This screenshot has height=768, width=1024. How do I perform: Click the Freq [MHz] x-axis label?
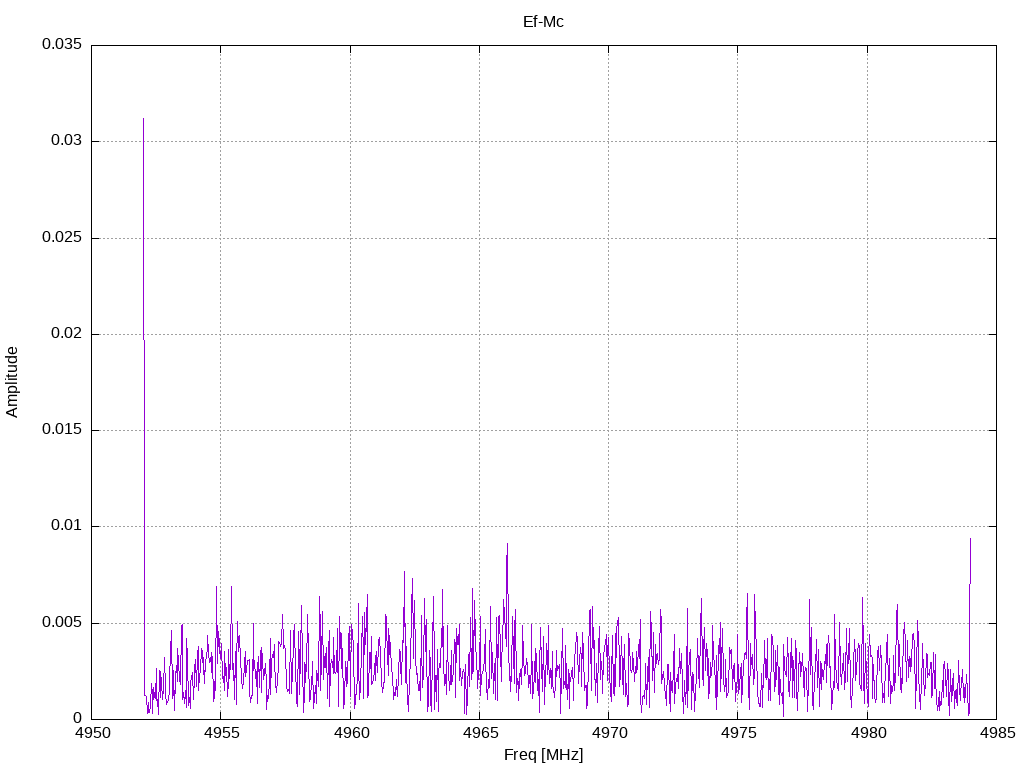coord(543,755)
